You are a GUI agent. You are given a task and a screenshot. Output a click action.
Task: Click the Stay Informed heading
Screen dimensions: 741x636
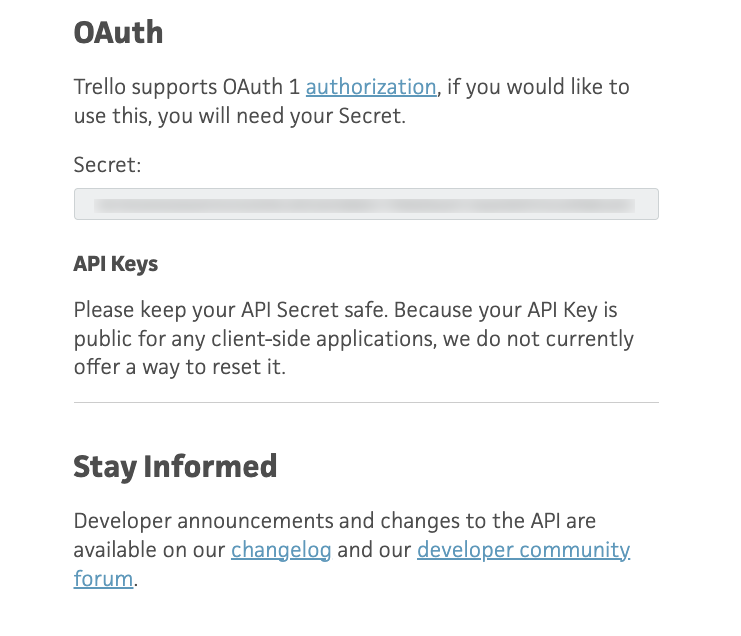[x=175, y=466]
